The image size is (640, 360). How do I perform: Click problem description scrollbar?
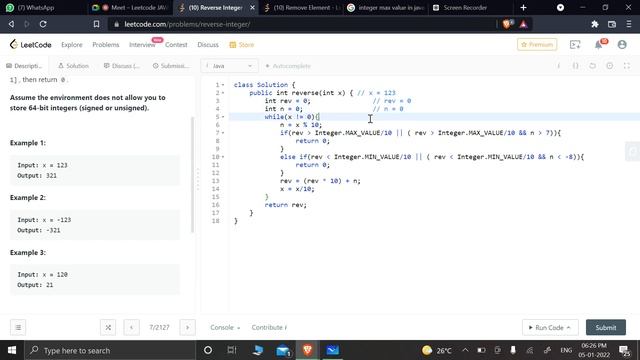click(x=193, y=175)
